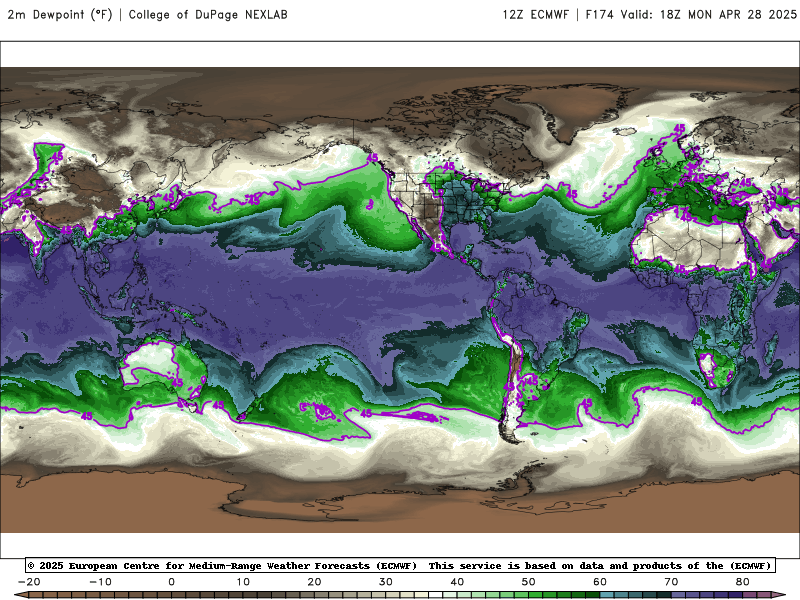Click the '2m Dewpoint (°F)' title text

pyautogui.click(x=60, y=14)
